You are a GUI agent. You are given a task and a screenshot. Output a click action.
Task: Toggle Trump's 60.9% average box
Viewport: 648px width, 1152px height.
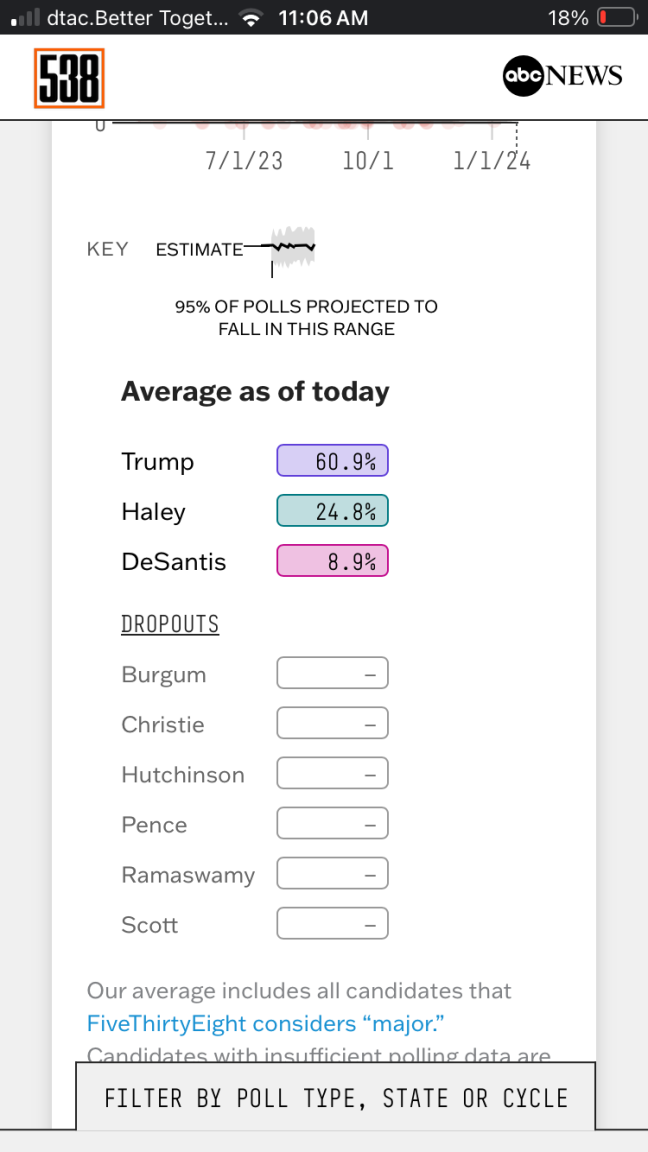[332, 461]
